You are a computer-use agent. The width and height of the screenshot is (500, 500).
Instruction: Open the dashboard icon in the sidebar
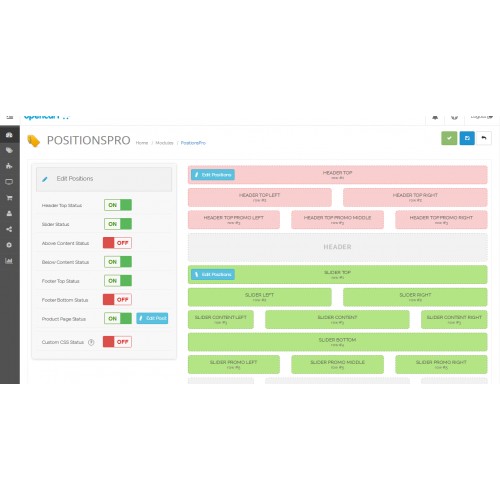[9, 135]
